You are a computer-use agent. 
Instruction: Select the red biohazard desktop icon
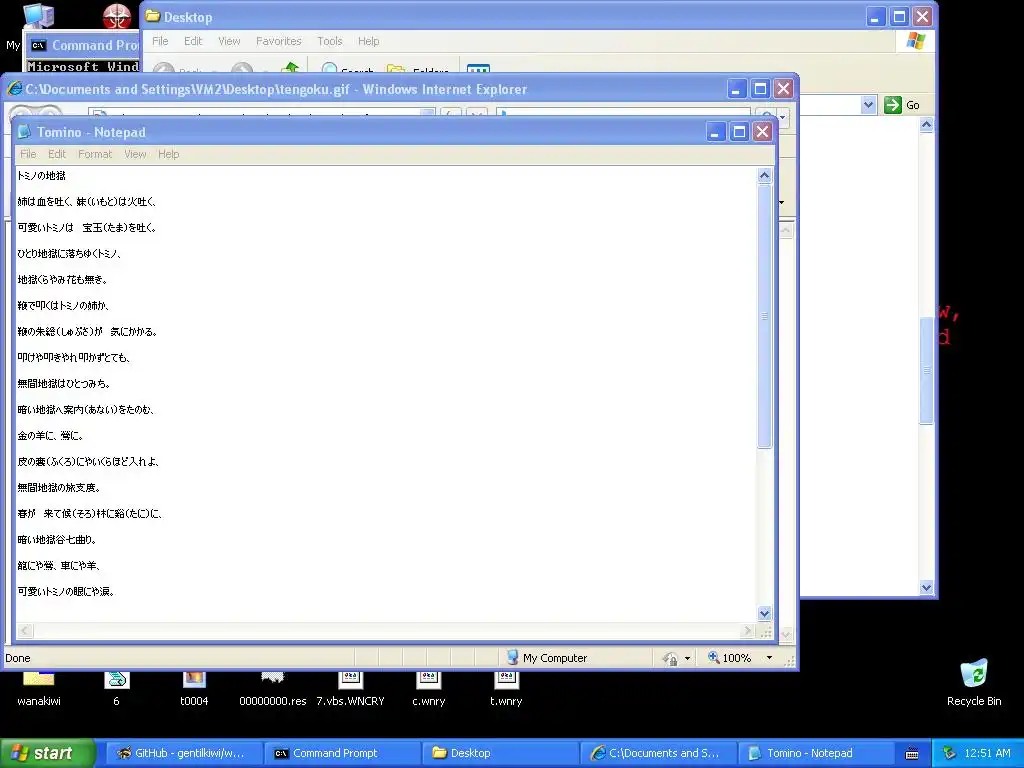pyautogui.click(x=117, y=16)
